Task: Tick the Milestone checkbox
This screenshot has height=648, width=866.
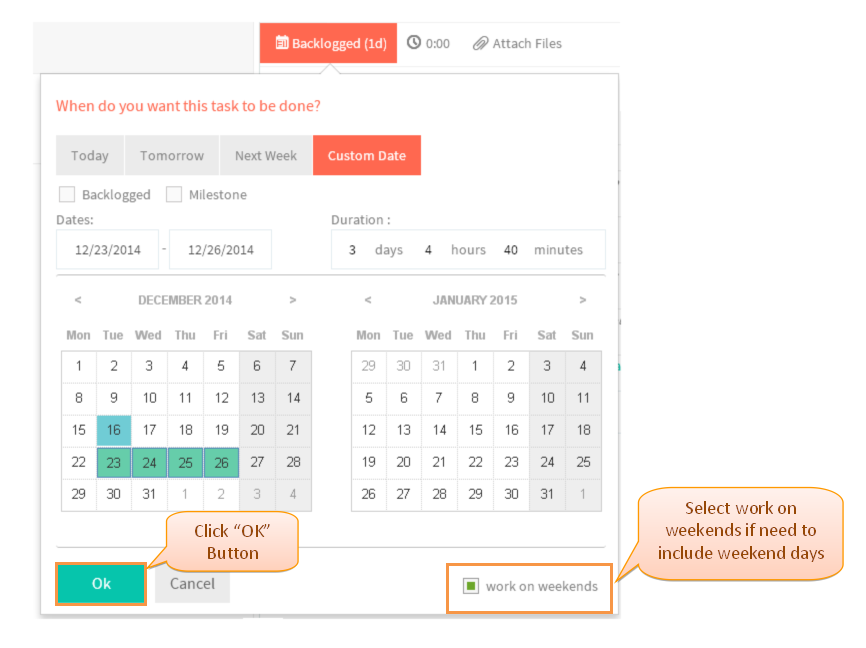Action: [174, 194]
